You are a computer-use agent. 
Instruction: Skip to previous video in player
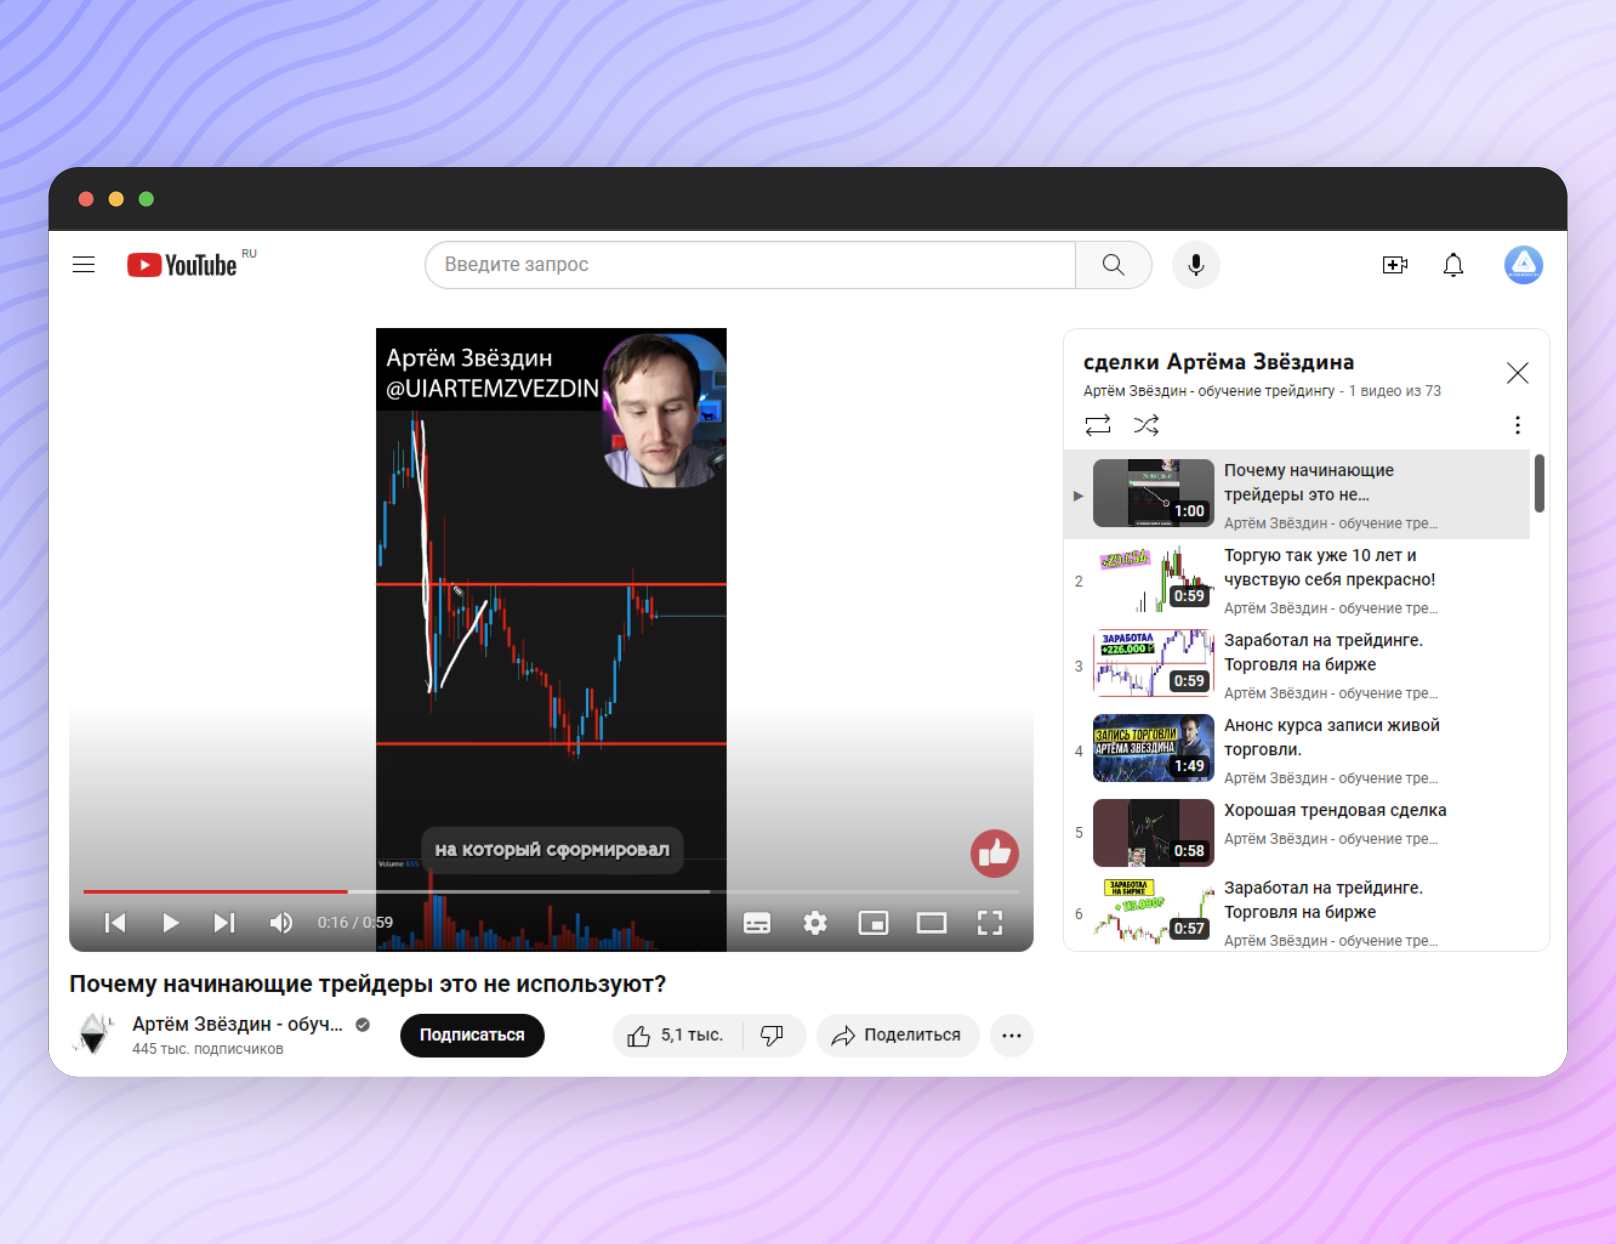click(x=115, y=922)
